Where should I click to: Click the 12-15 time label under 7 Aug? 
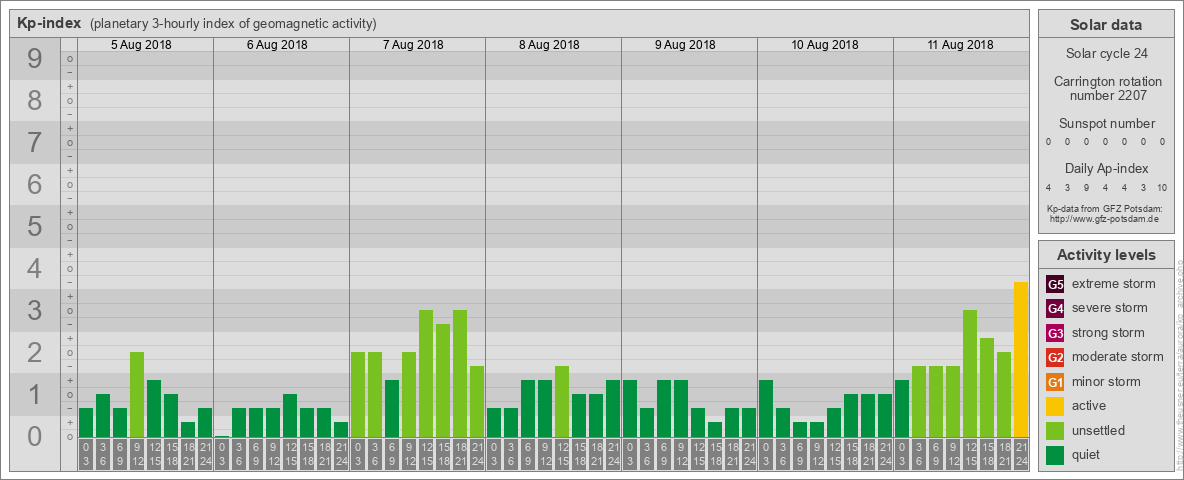pyautogui.click(x=426, y=455)
